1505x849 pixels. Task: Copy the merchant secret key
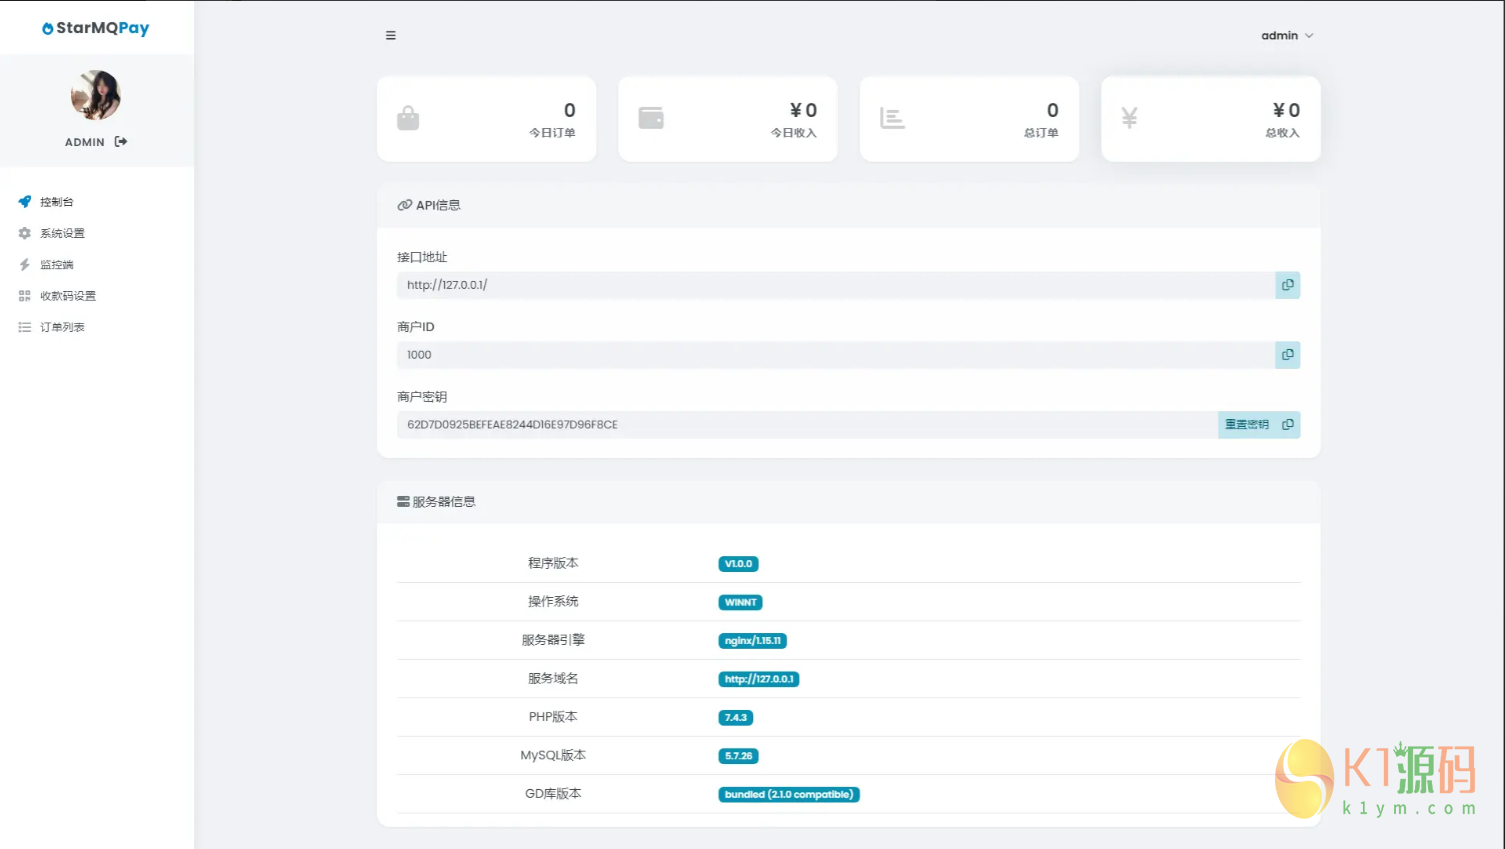pyautogui.click(x=1288, y=425)
